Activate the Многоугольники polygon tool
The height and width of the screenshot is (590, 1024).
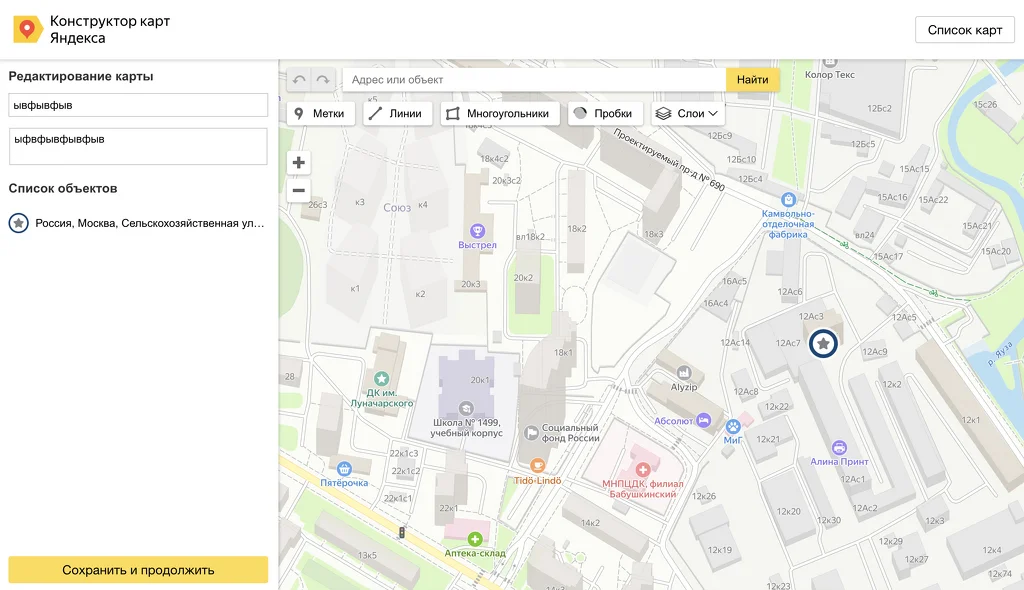click(x=500, y=114)
